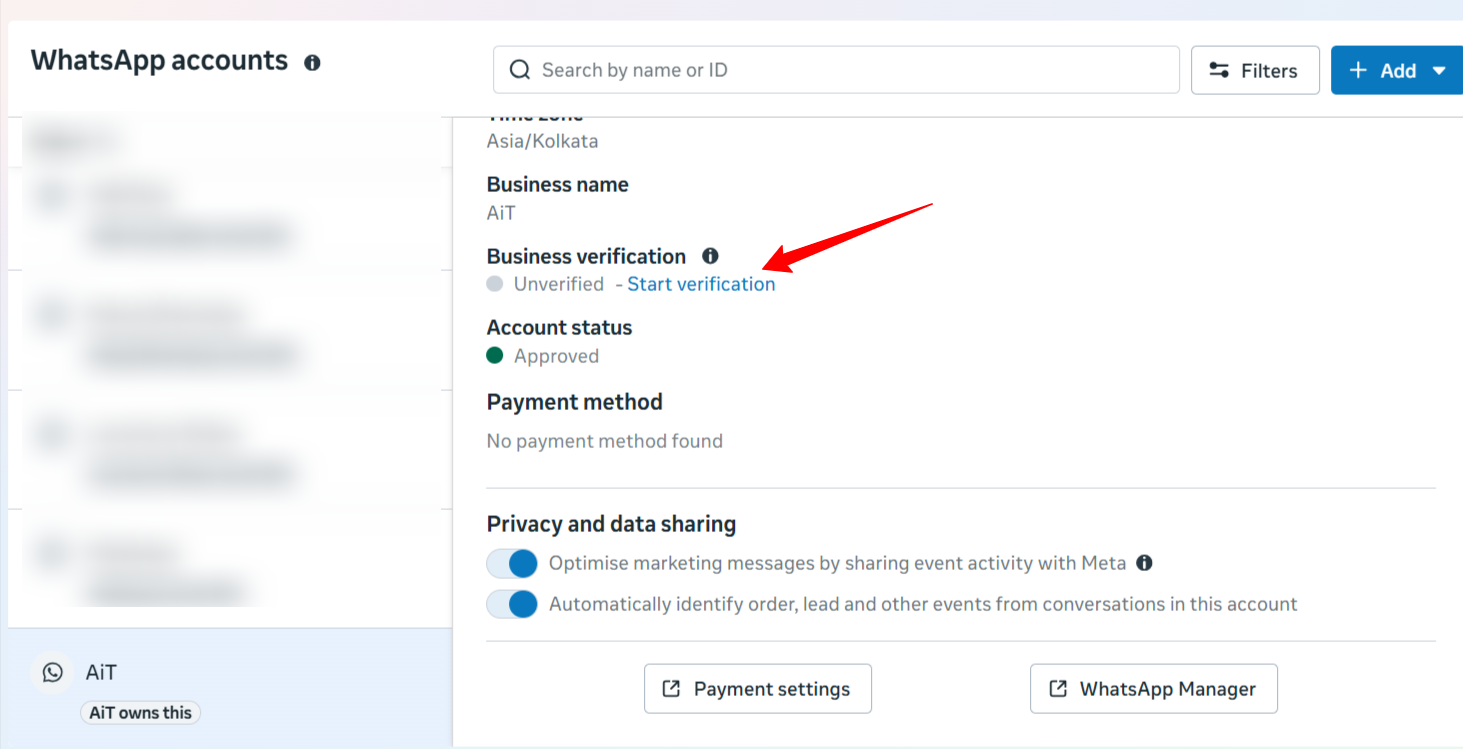Open the Business verification info tooltip icon
The width and height of the screenshot is (1463, 749).
pyautogui.click(x=710, y=256)
